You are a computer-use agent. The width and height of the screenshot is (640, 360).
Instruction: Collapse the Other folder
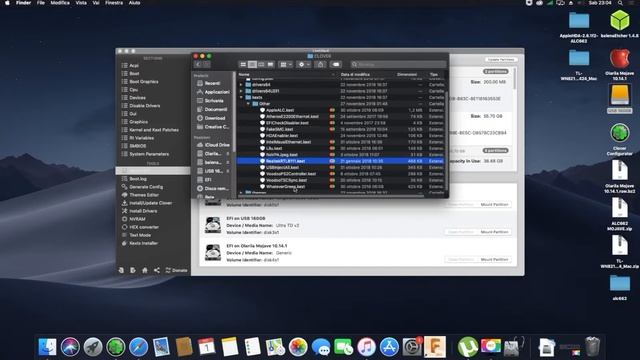248,104
